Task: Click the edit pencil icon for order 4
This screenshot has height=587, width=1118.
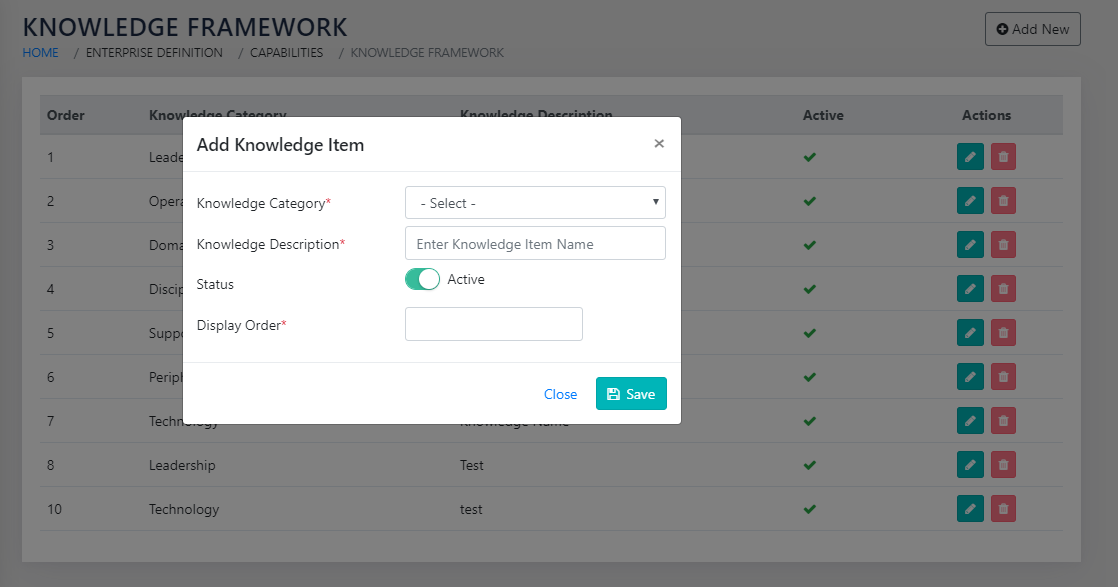Action: (969, 289)
